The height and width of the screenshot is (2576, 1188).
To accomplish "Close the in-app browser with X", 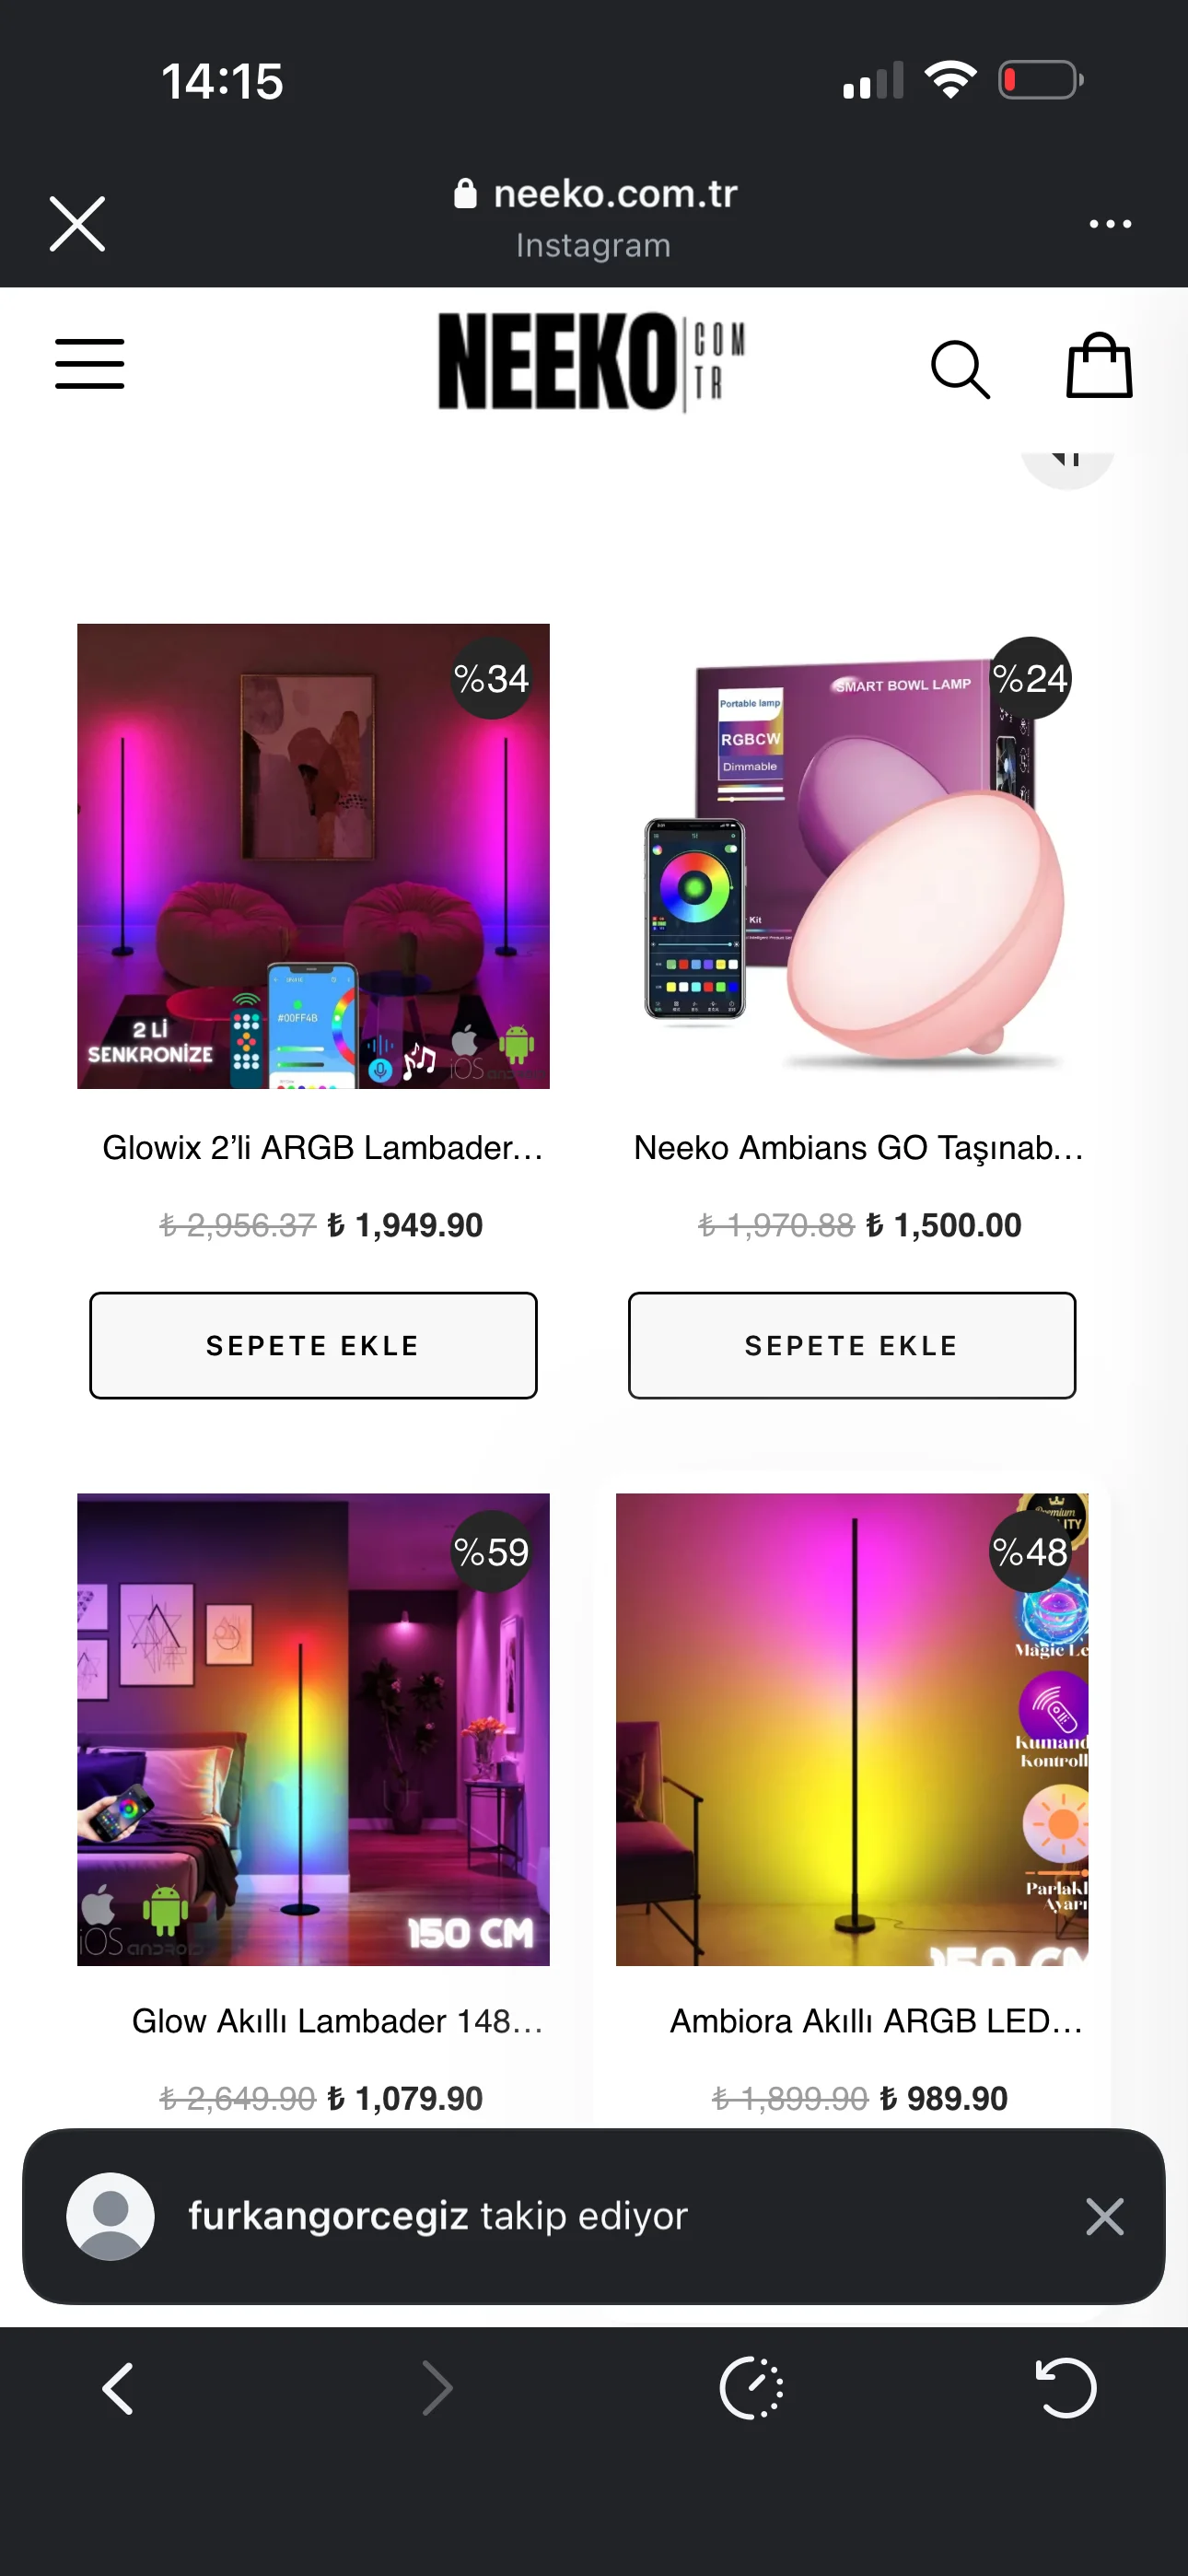I will [x=77, y=223].
